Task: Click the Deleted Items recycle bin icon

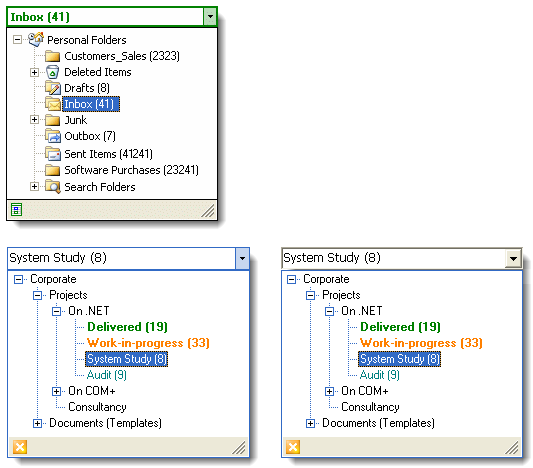Action: 52,72
